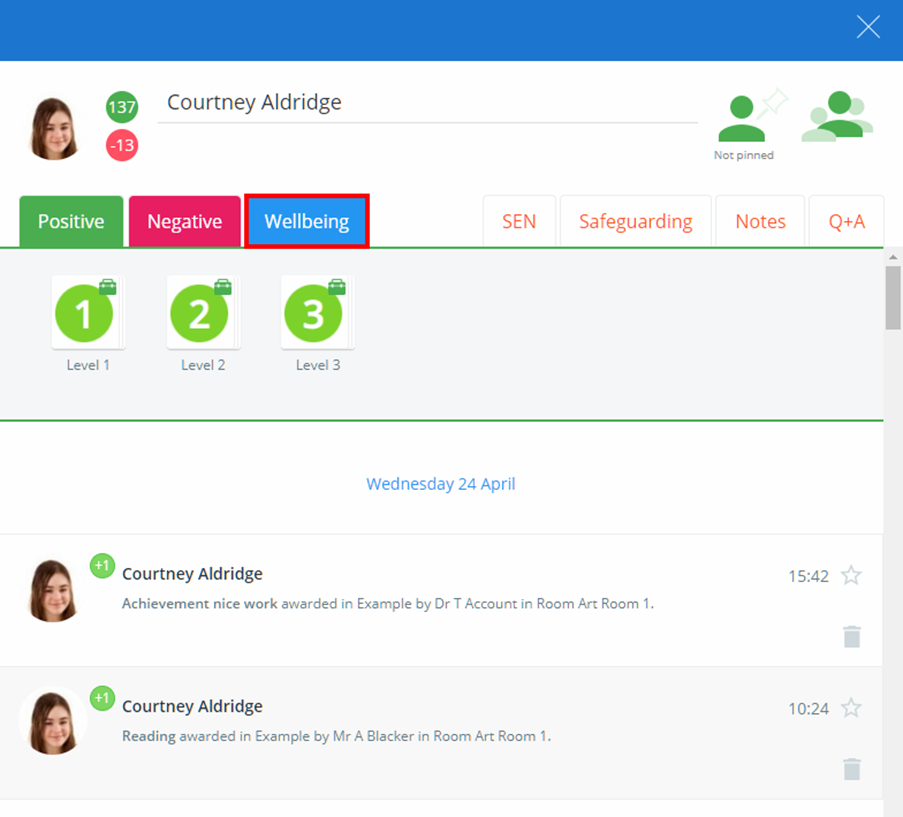Star the Reading award entry
903x817 pixels.
click(851, 708)
